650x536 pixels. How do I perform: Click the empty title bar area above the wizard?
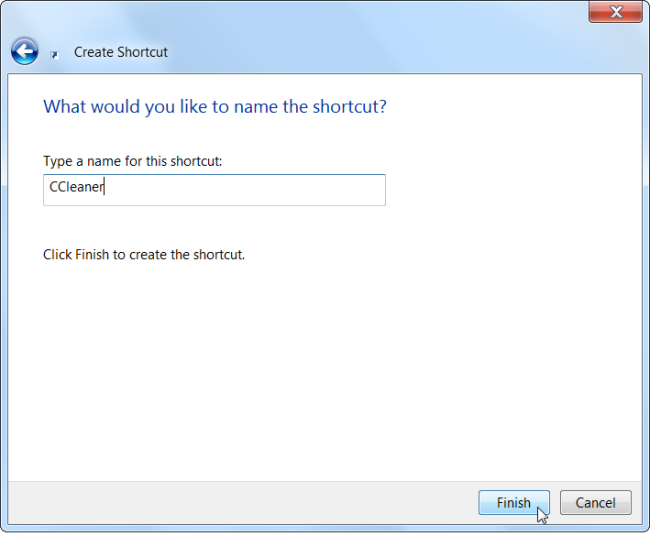(300, 14)
